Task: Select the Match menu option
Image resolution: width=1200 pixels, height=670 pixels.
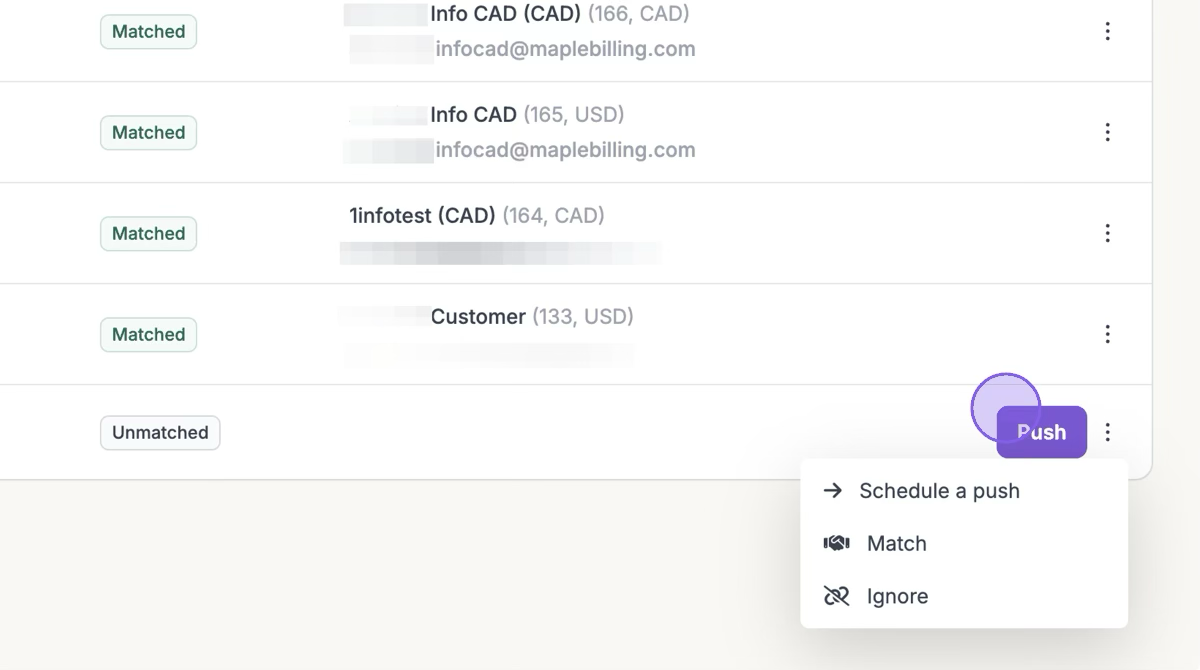Action: pyautogui.click(x=896, y=544)
